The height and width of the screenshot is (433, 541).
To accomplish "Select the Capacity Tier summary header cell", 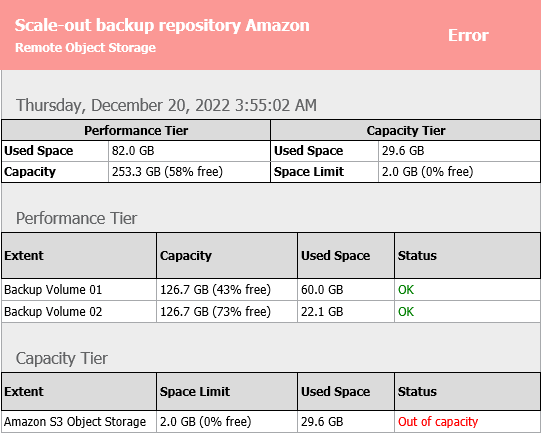I will (x=406, y=130).
